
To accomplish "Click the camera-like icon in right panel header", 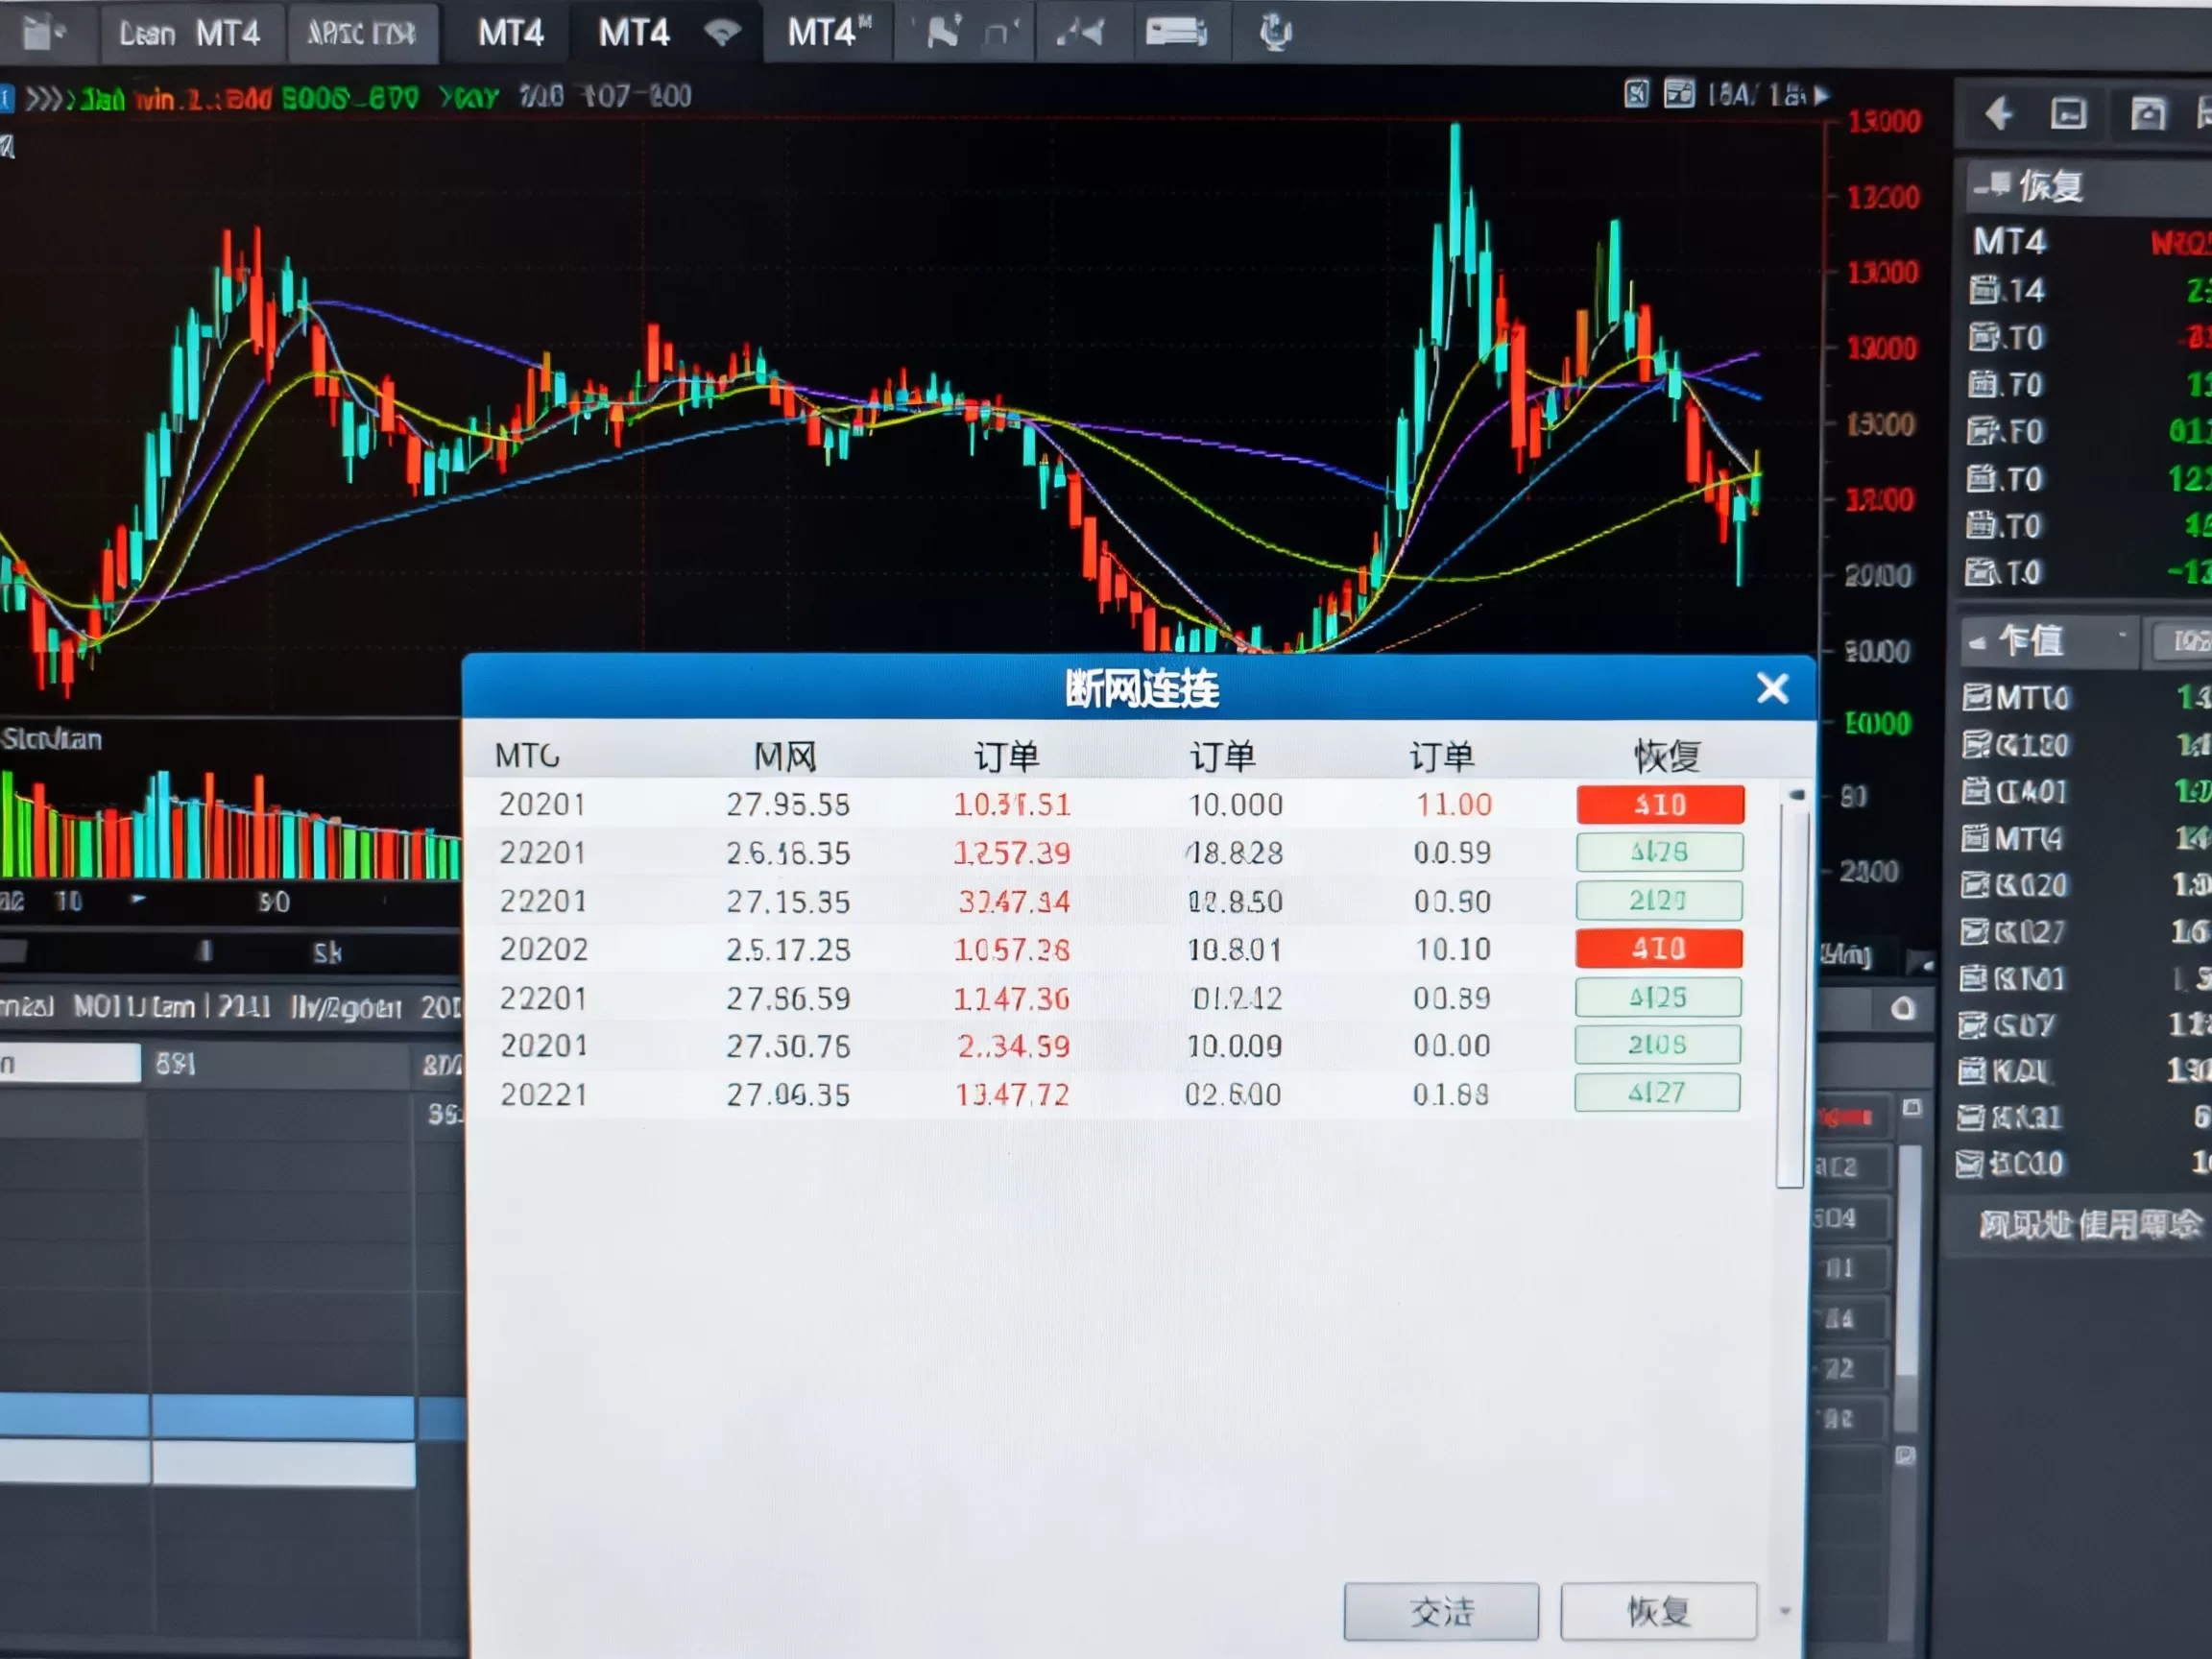I will tap(2147, 113).
